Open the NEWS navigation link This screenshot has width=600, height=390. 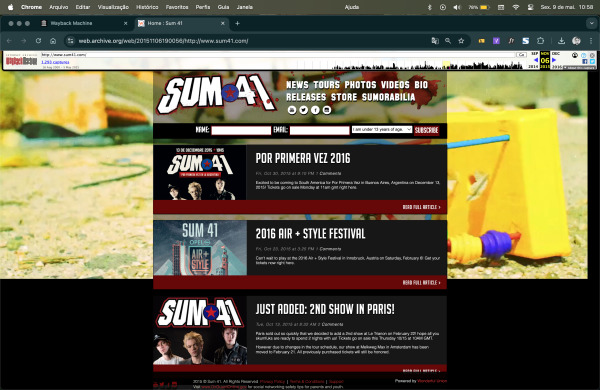click(x=297, y=85)
